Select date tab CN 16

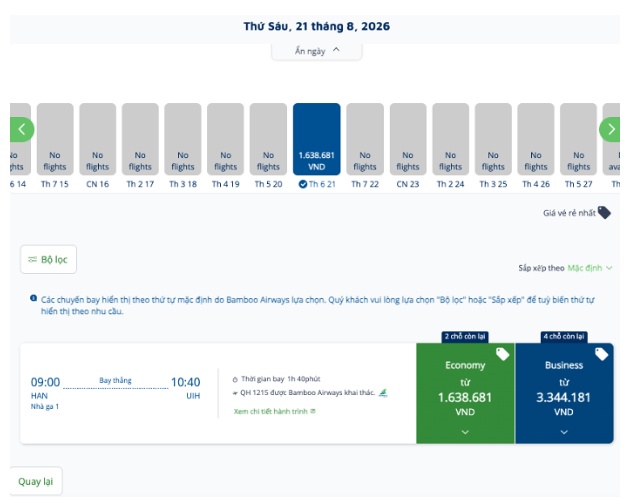pyautogui.click(x=98, y=146)
